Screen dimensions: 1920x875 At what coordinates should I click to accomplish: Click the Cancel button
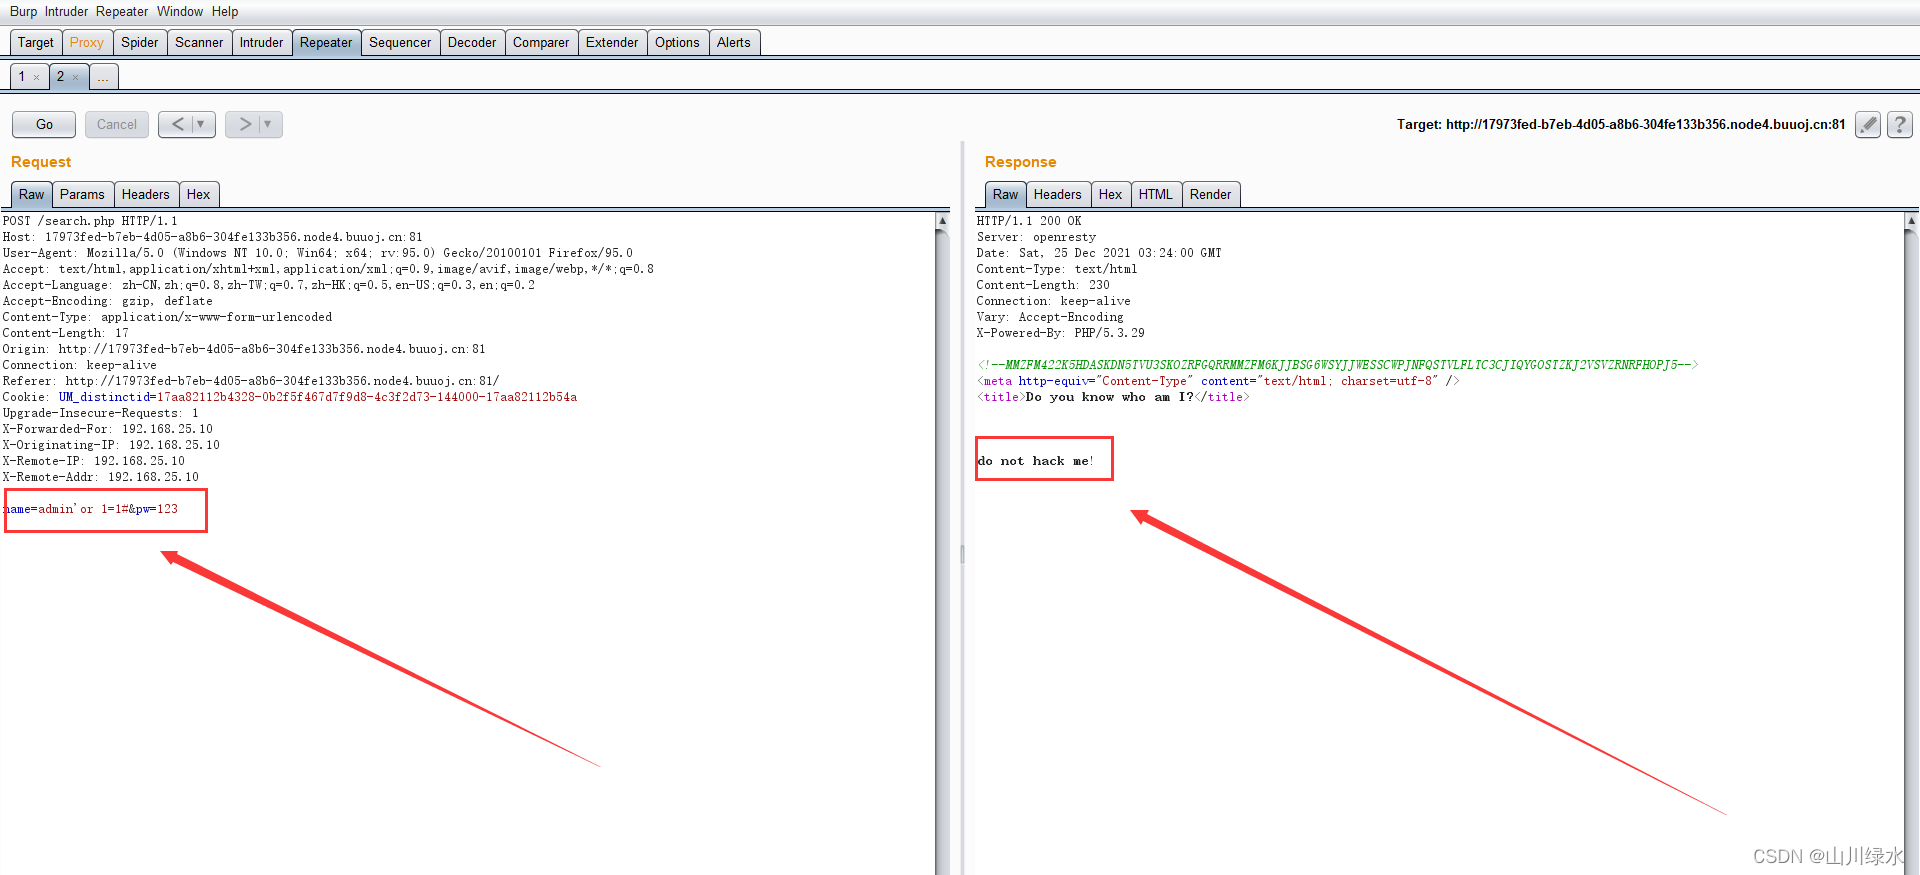click(117, 124)
